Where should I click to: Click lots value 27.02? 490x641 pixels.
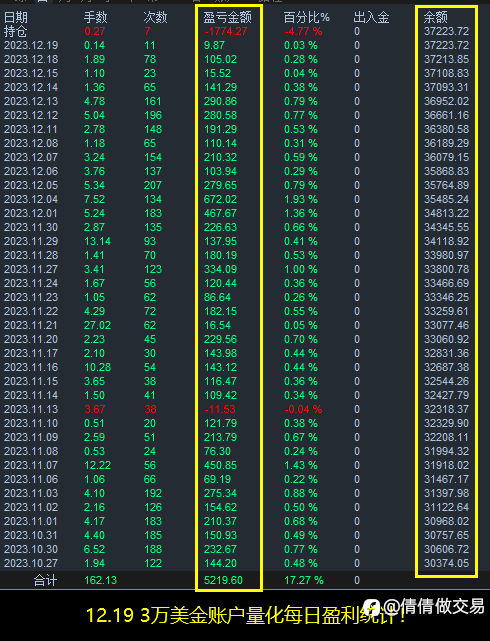click(x=97, y=325)
